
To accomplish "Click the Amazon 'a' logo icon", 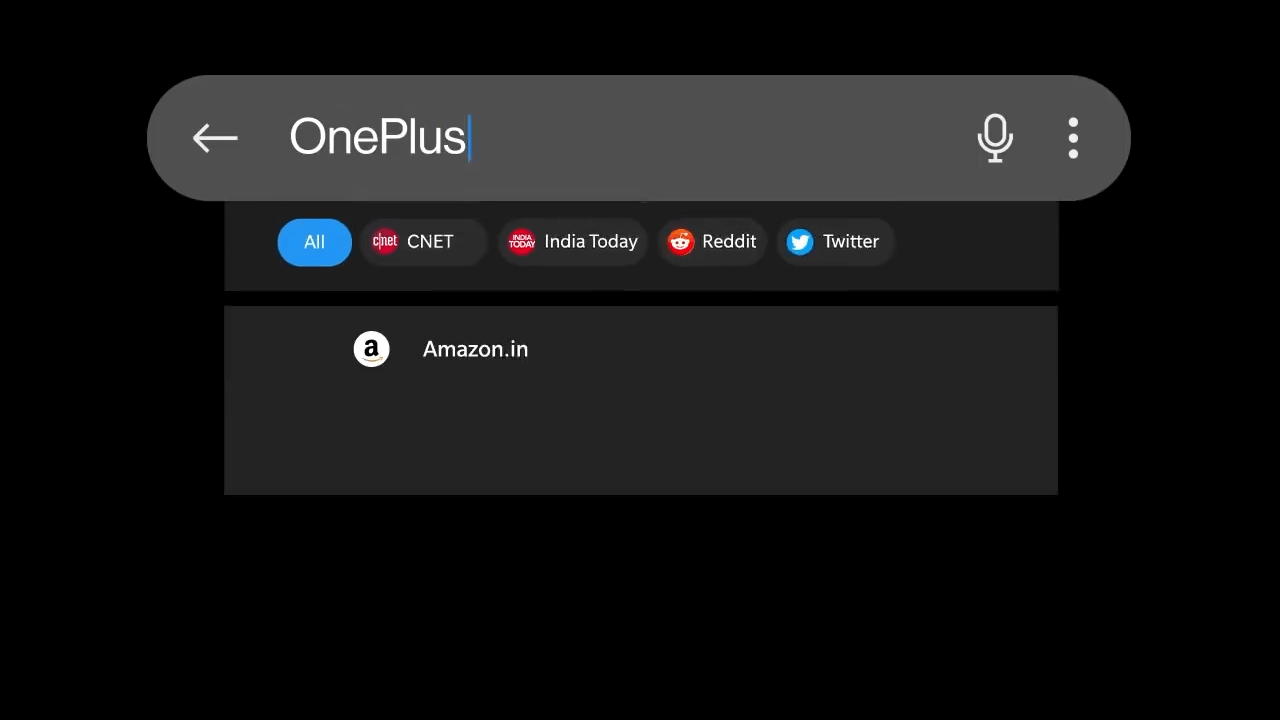I will tap(371, 349).
